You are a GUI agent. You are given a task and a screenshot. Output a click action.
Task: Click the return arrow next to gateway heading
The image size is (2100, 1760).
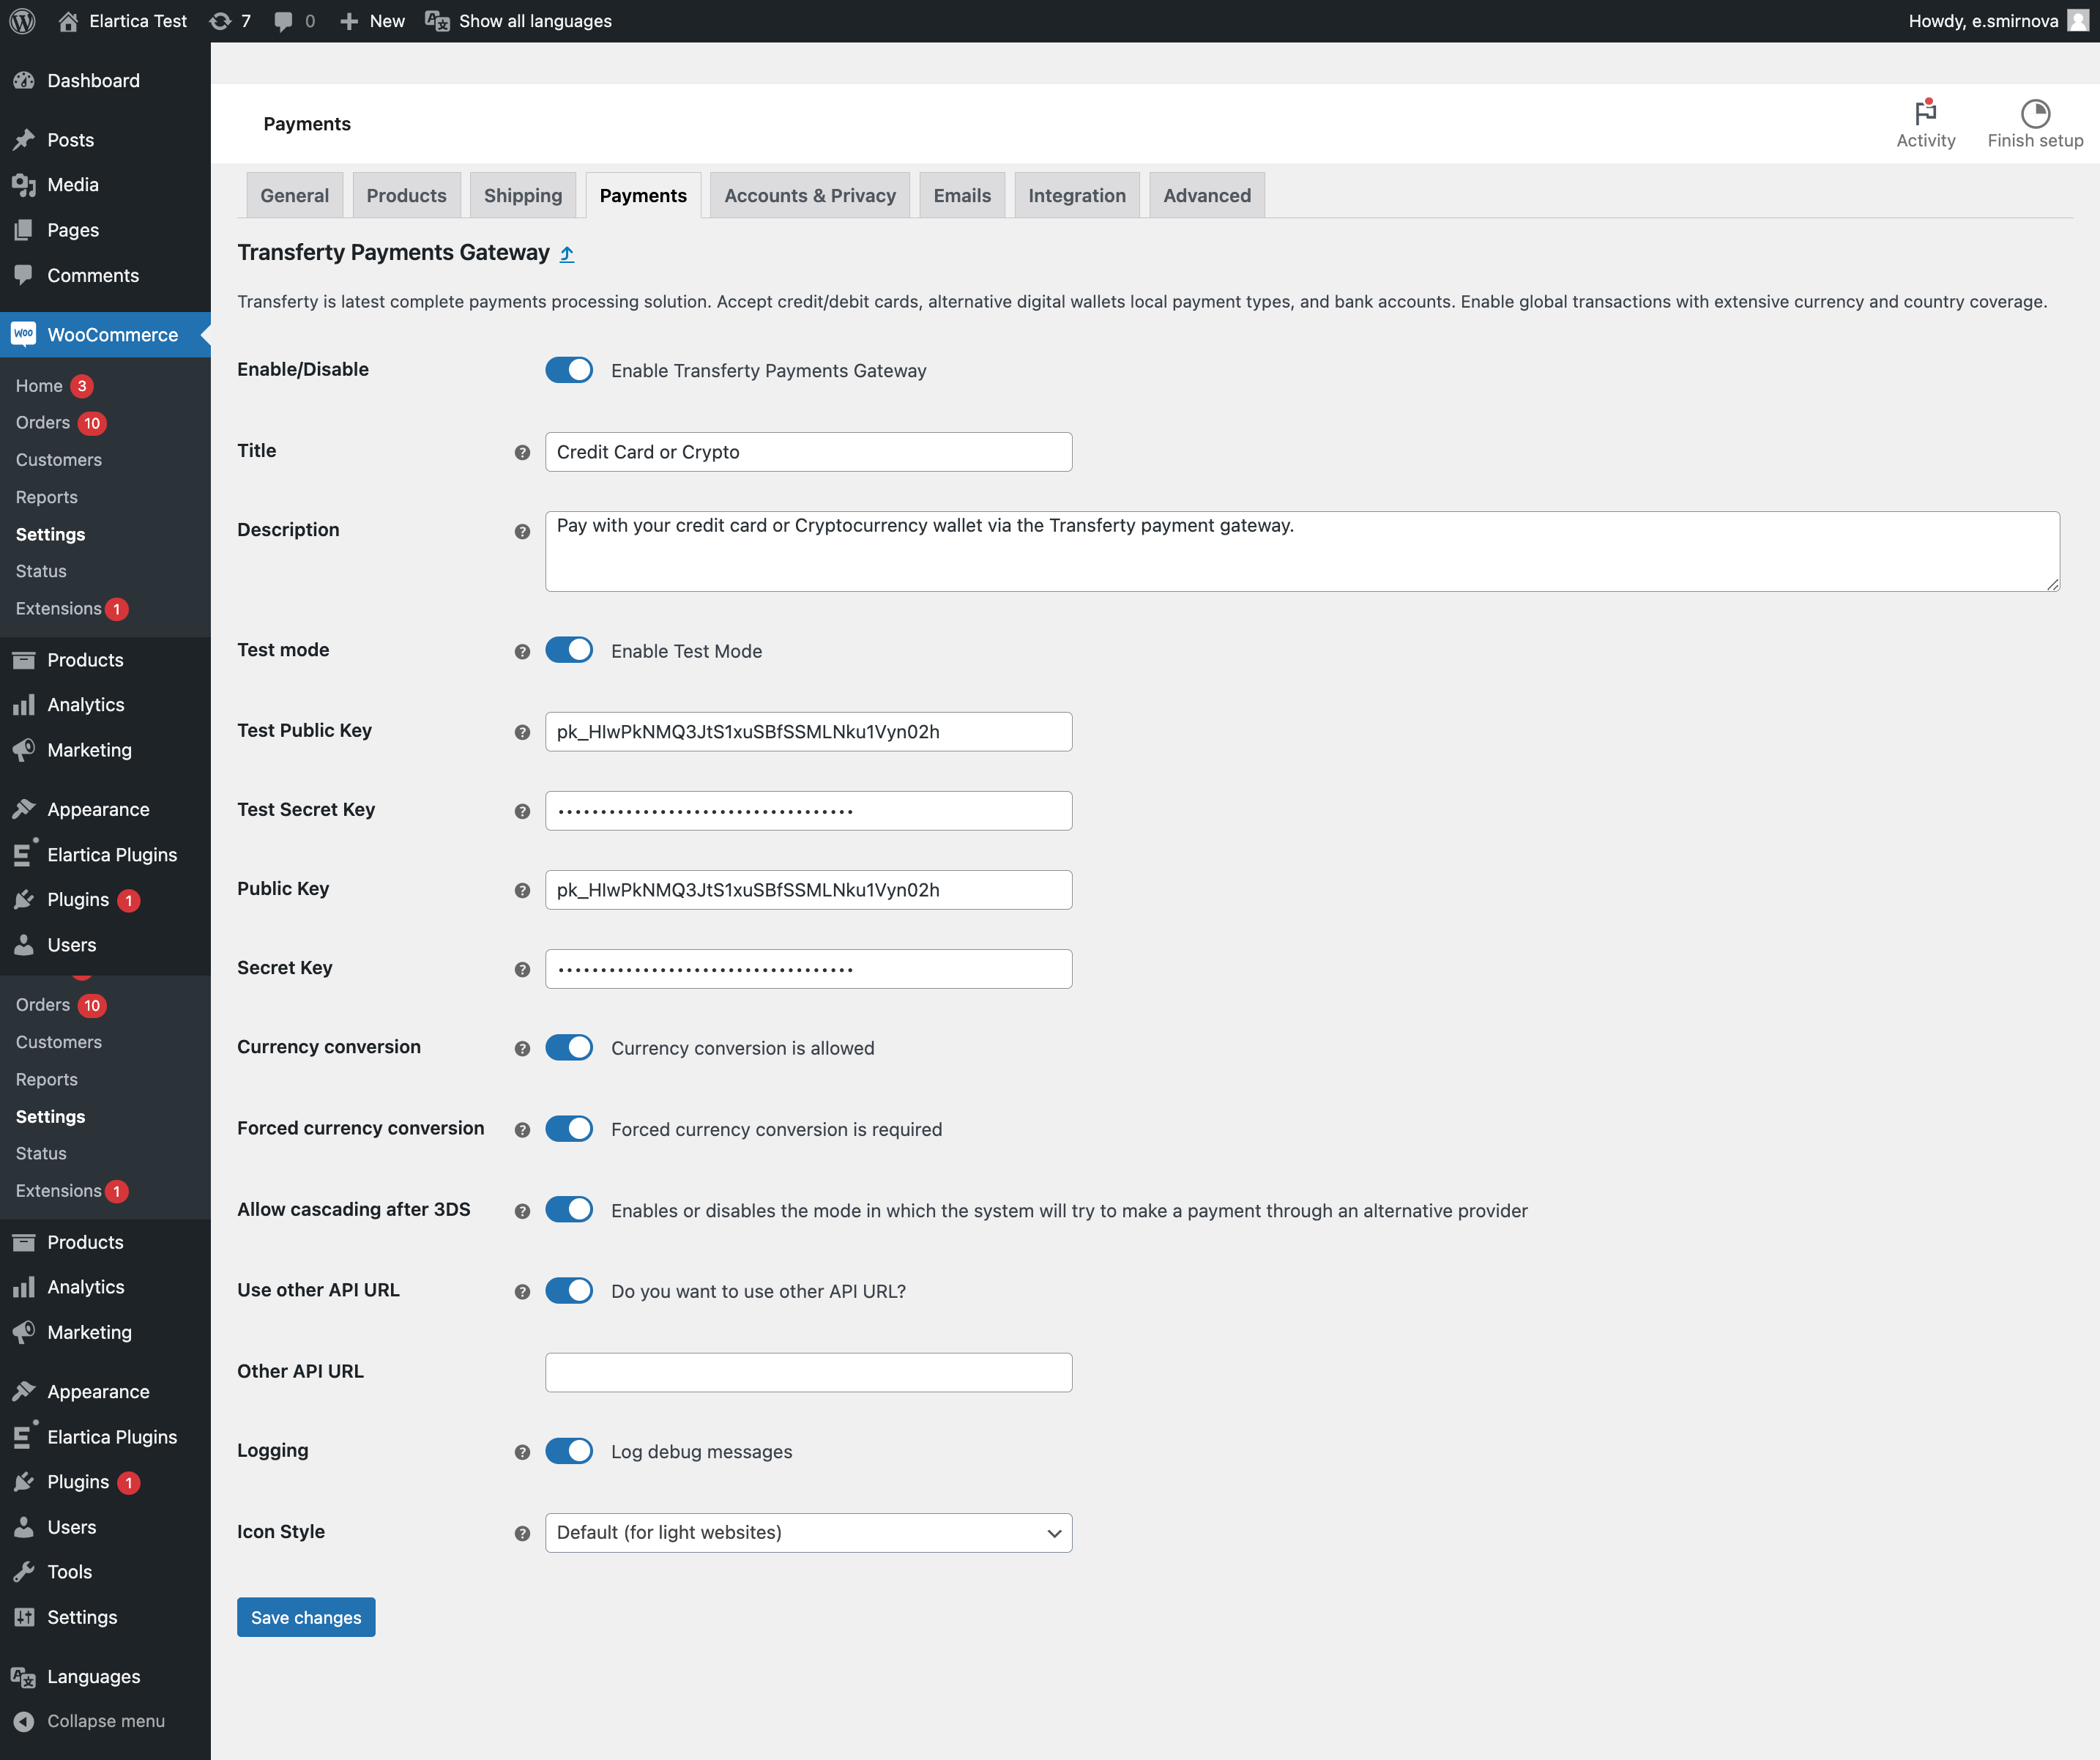567,254
